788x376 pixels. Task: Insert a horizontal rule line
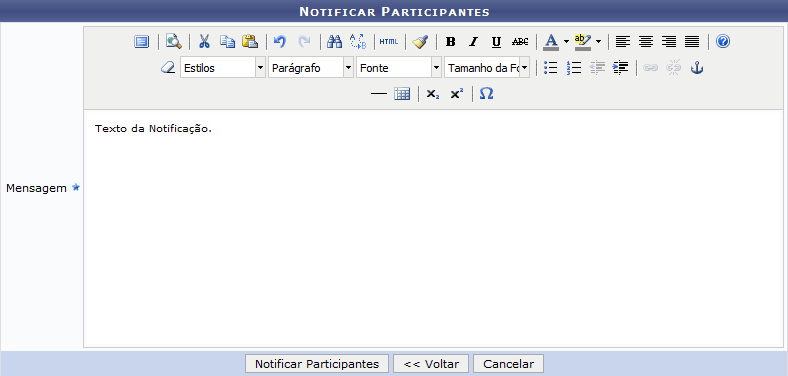click(x=378, y=94)
